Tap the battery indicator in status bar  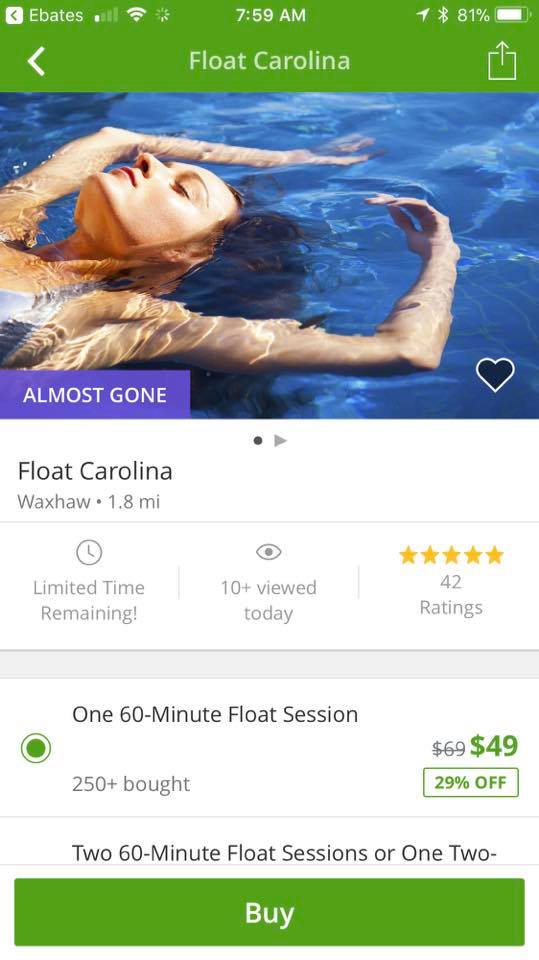coord(513,15)
